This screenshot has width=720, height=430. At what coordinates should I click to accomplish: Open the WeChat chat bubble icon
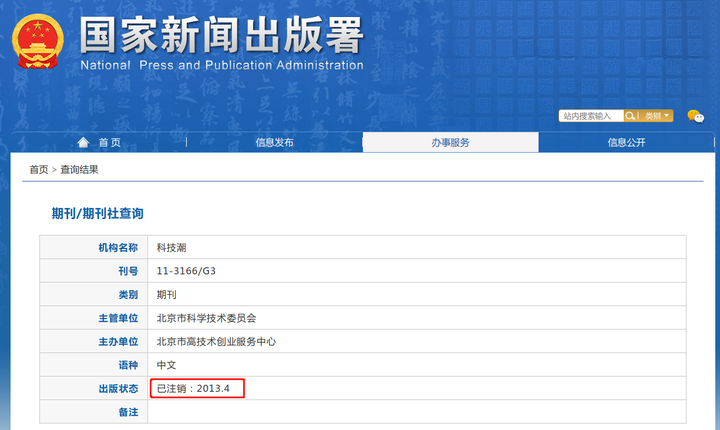tap(695, 116)
